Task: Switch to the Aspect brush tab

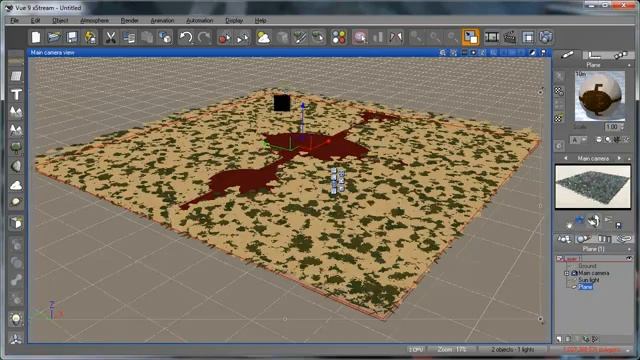Action: (567, 55)
